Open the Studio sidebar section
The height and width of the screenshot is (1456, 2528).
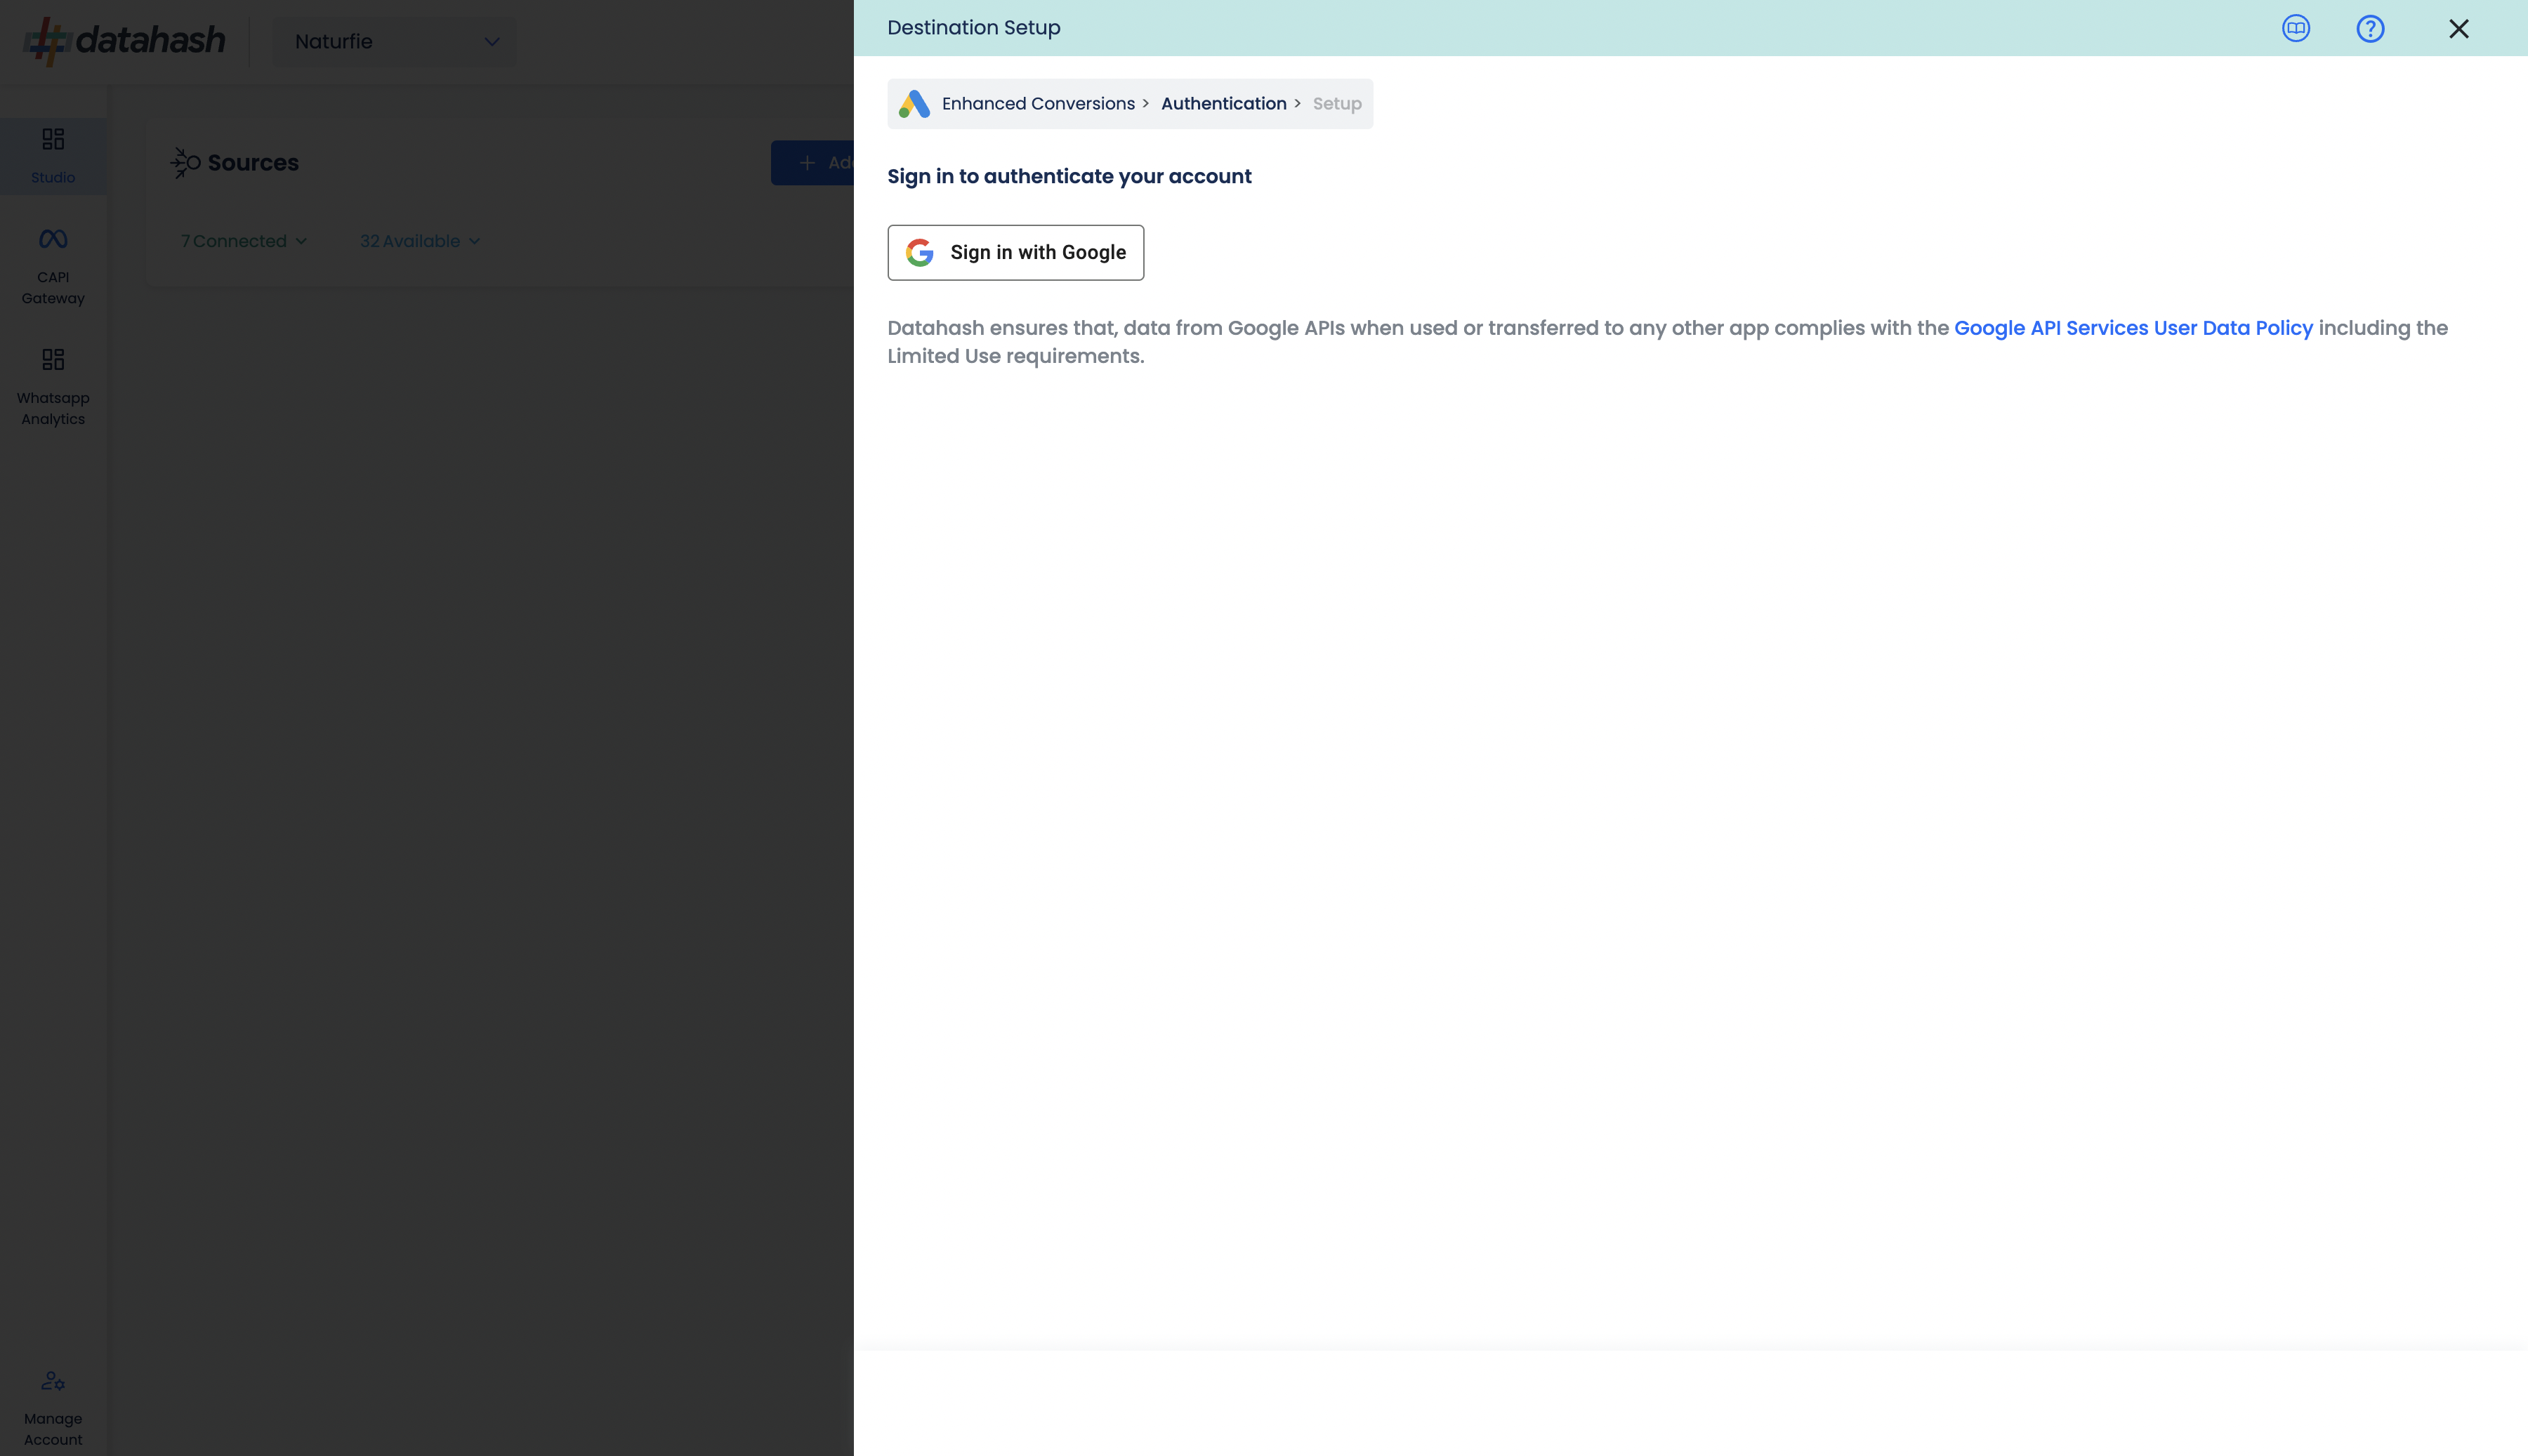(x=53, y=156)
